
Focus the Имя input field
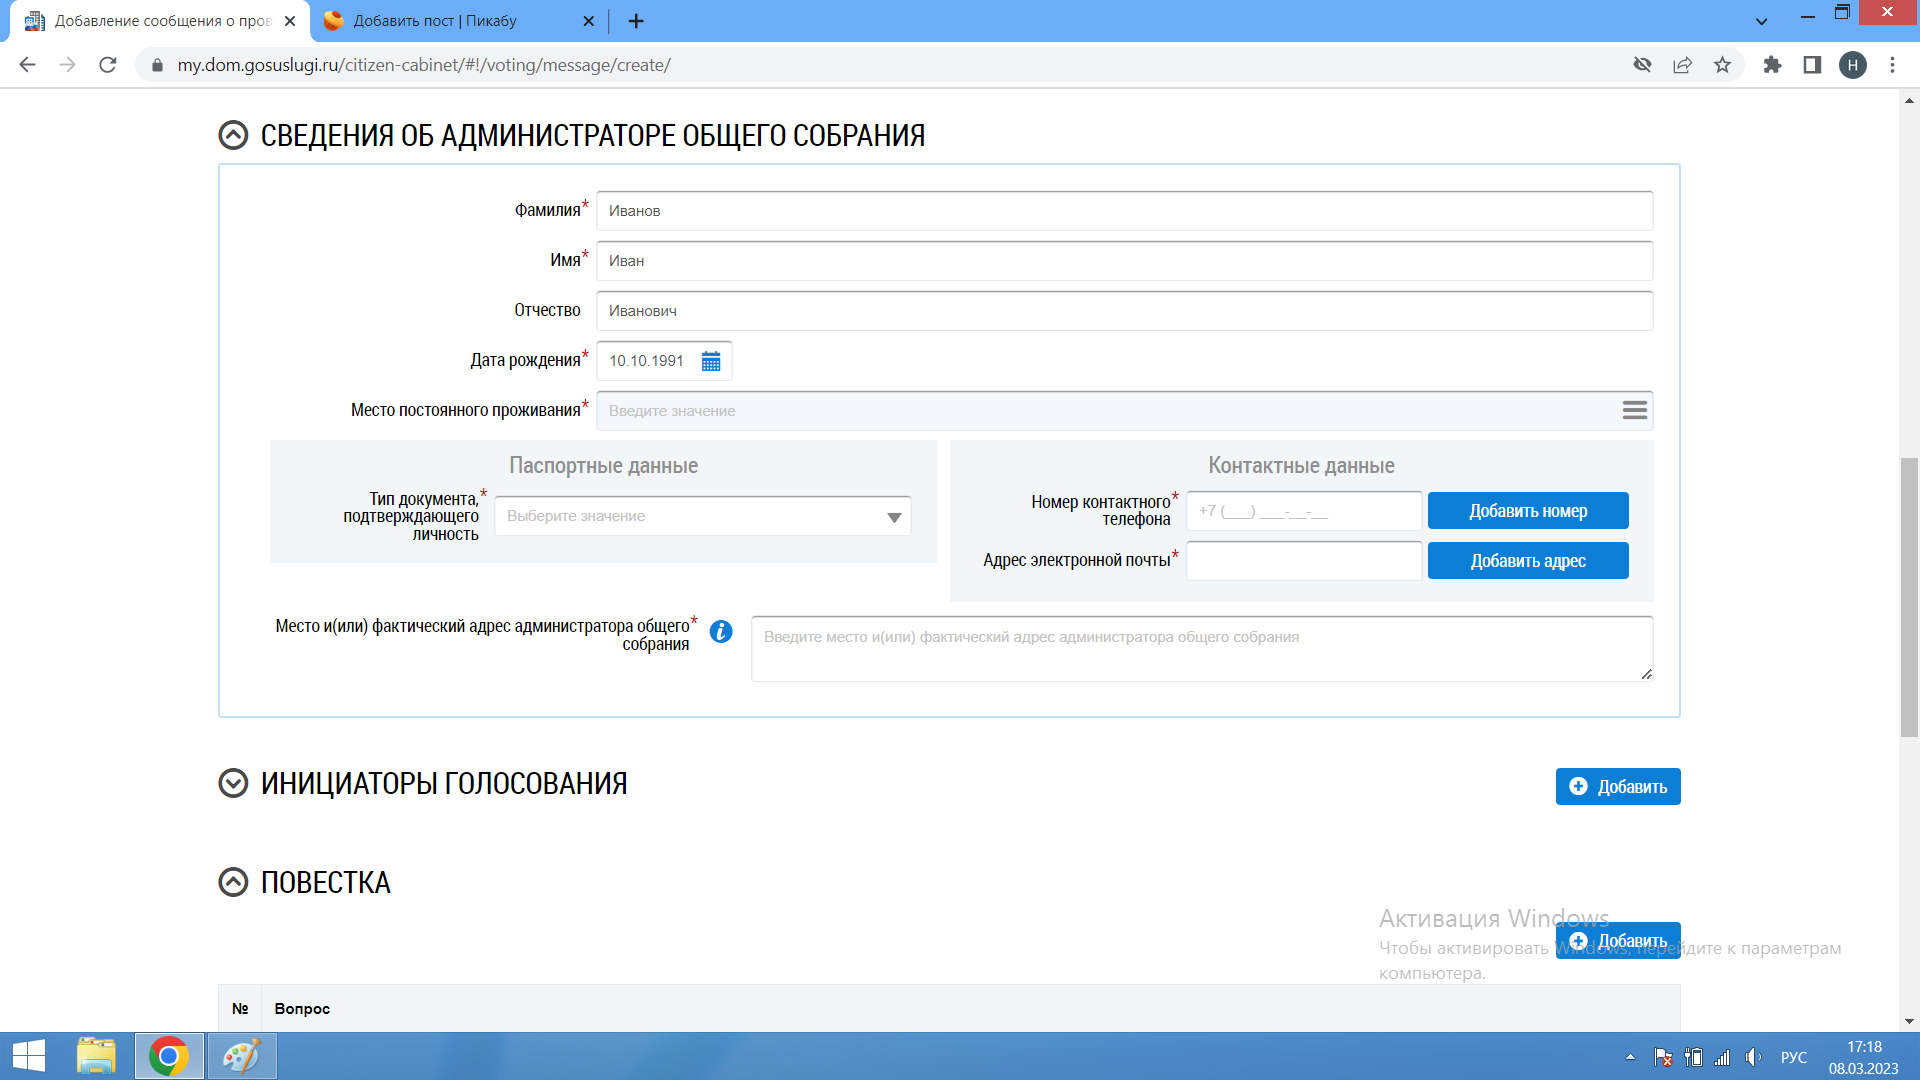pos(1124,261)
